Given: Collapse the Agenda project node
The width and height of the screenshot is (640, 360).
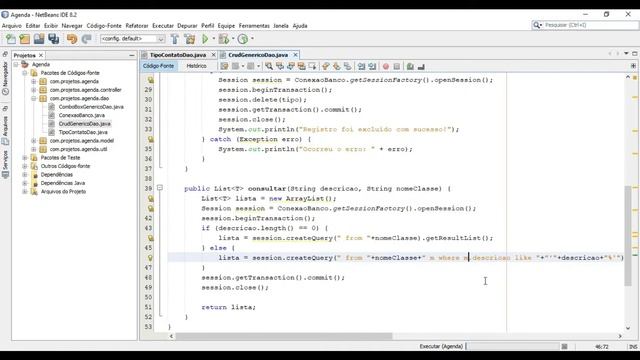Looking at the screenshot, I should [x=16, y=64].
